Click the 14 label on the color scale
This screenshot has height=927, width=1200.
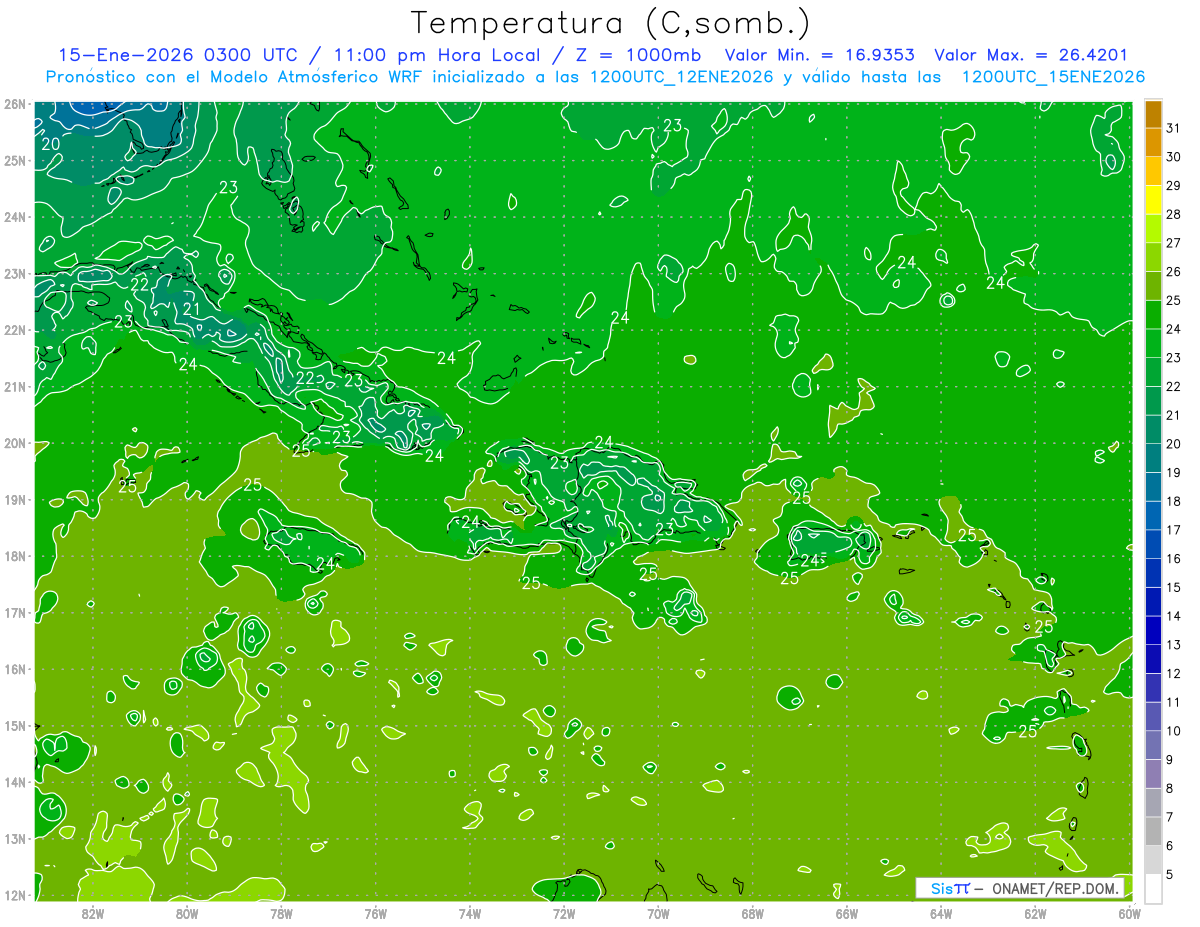(x=1173, y=615)
